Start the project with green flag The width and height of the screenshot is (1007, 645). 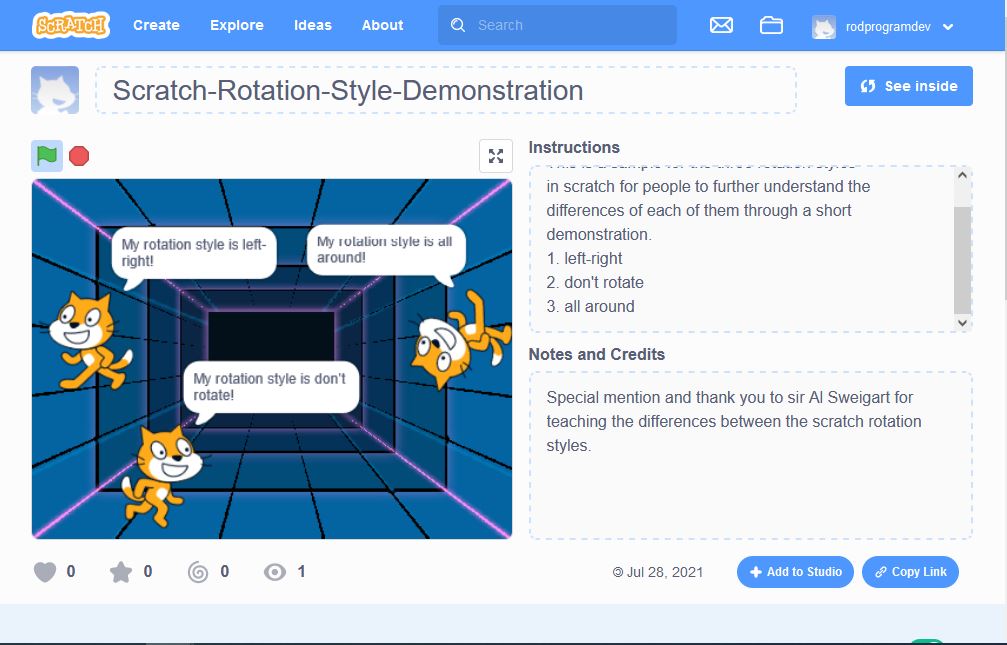47,156
